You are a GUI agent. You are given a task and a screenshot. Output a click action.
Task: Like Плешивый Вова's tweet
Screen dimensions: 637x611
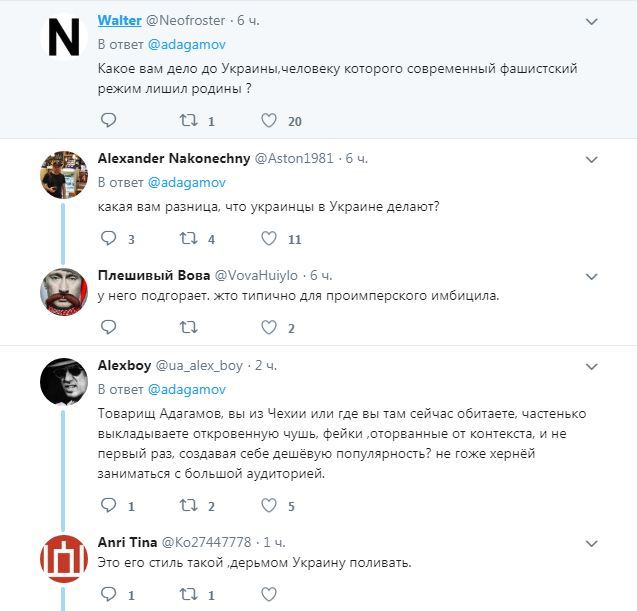click(x=268, y=327)
